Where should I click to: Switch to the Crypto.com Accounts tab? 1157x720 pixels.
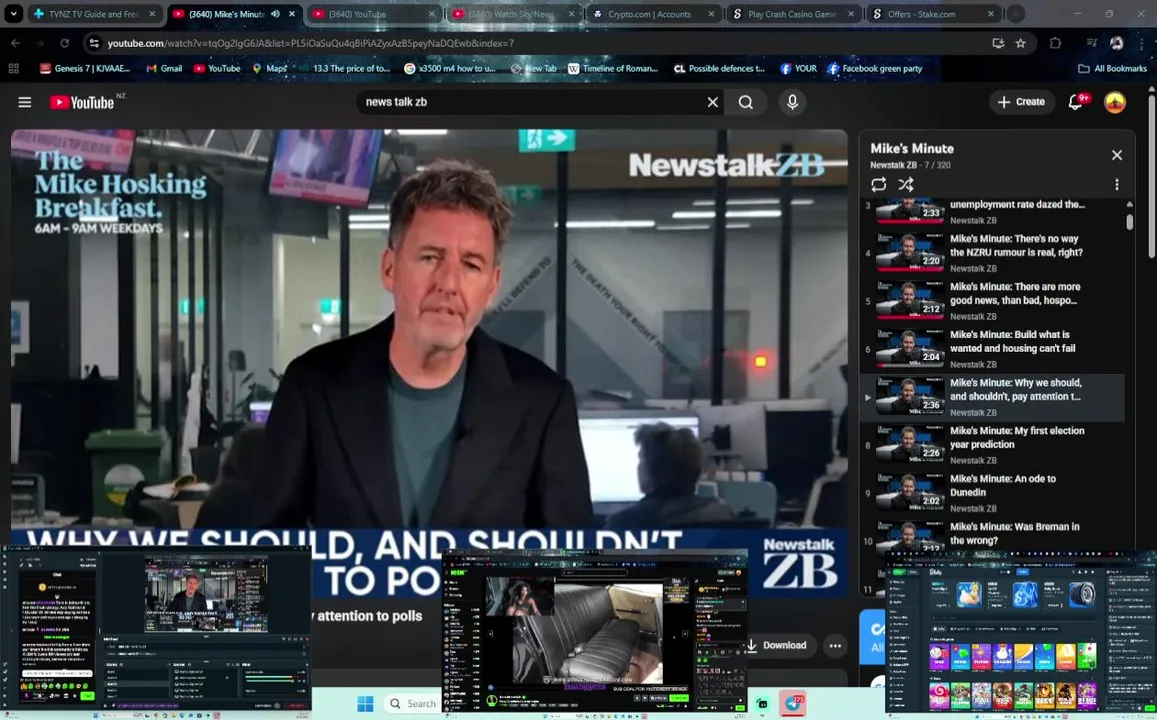pos(654,14)
